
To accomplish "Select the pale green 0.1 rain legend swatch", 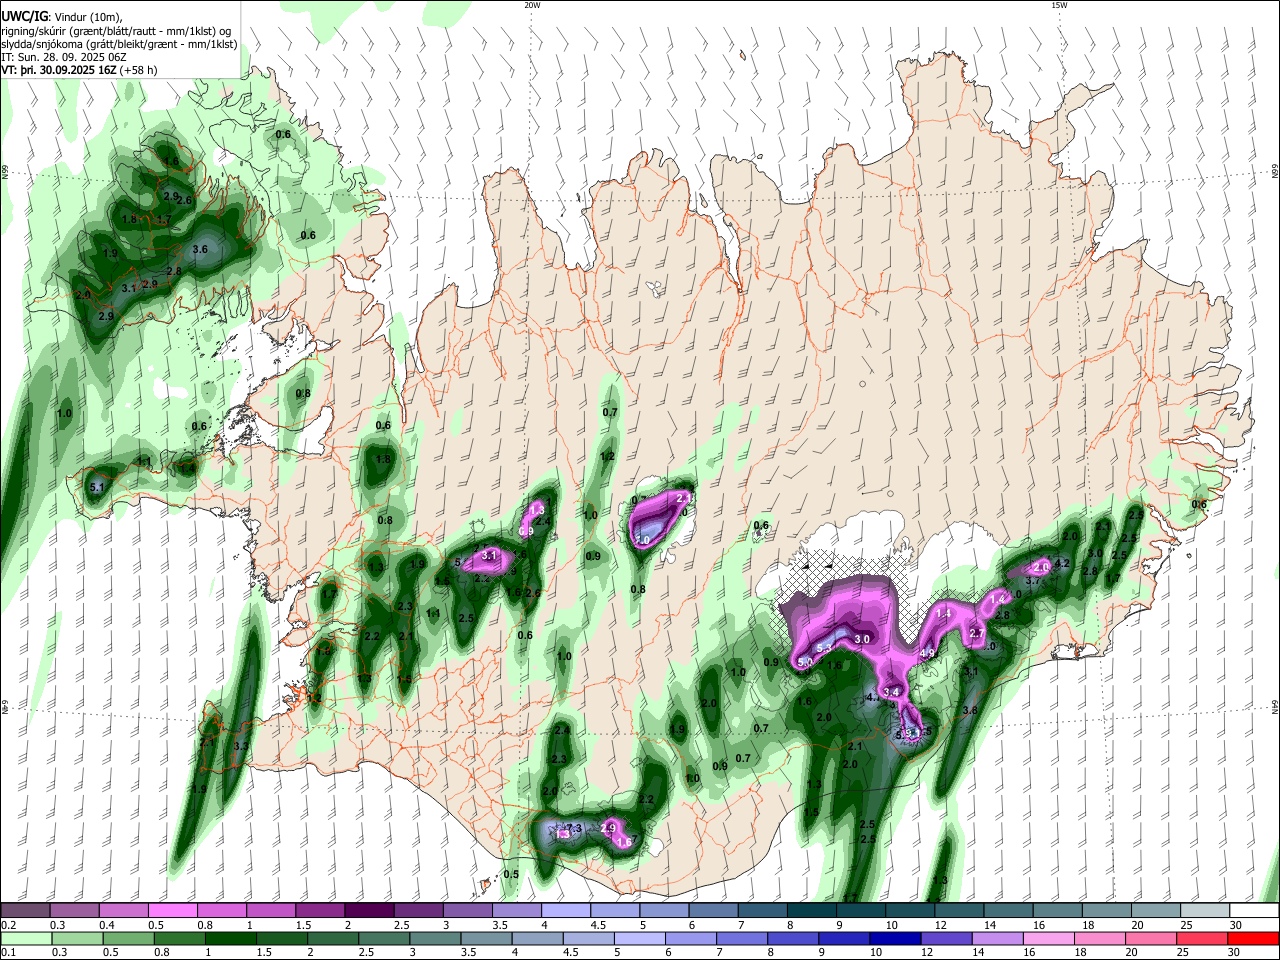I will click(25, 938).
